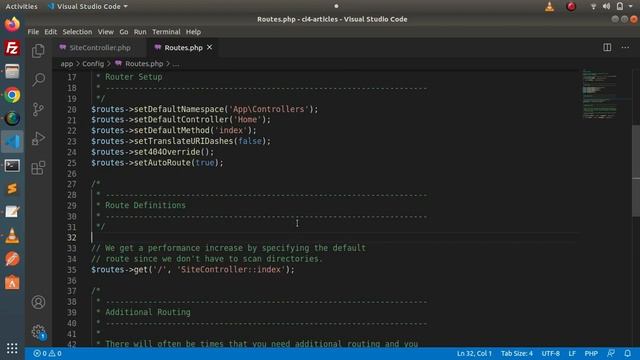Open the Explorer view in activity bar

coord(38,51)
